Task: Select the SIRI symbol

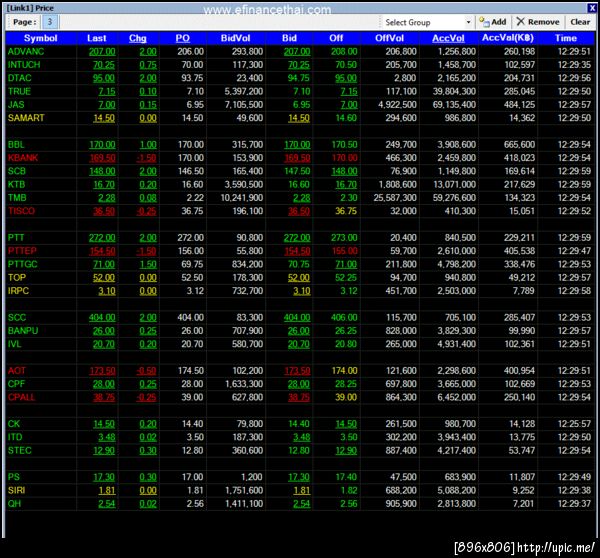Action: [x=16, y=491]
